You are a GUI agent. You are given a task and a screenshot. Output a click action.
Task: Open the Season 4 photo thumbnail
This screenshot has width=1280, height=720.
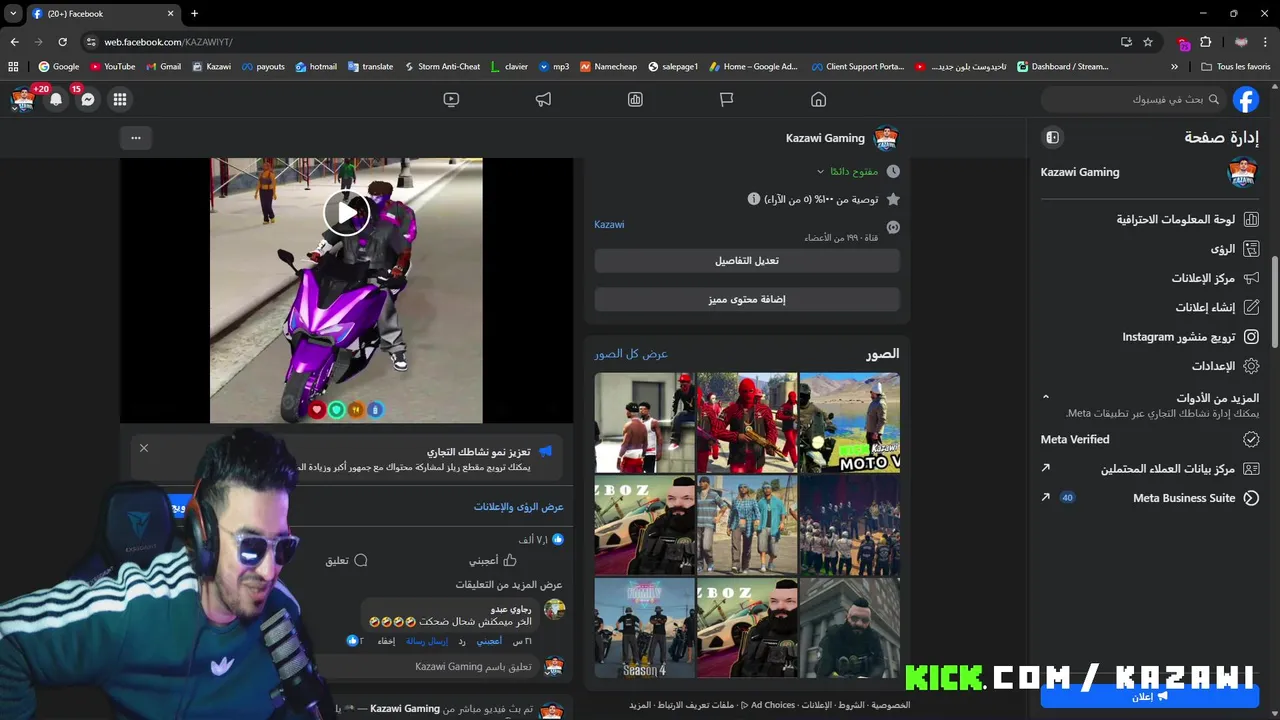pos(645,627)
